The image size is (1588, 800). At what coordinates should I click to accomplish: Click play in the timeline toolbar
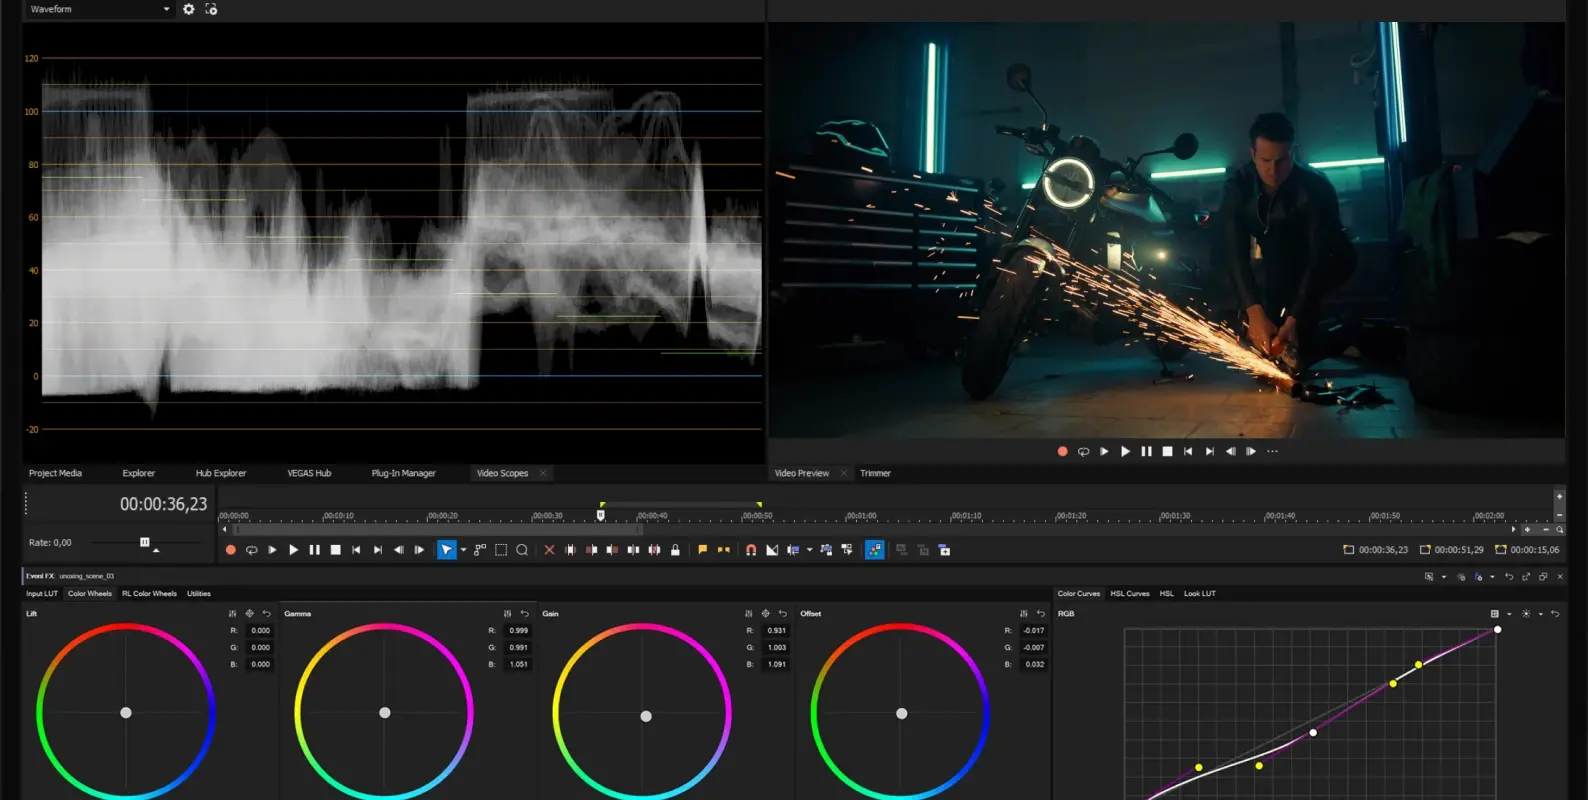coord(293,550)
